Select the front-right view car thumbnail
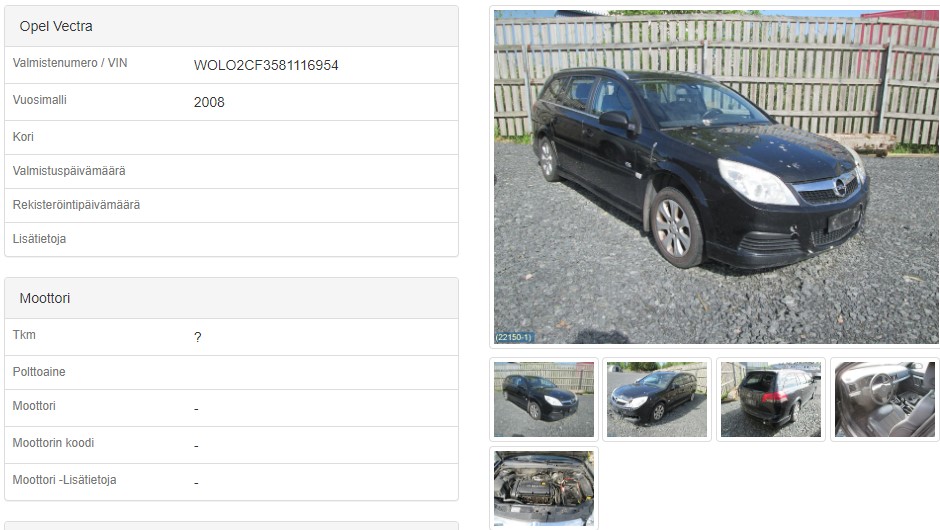 coord(544,399)
